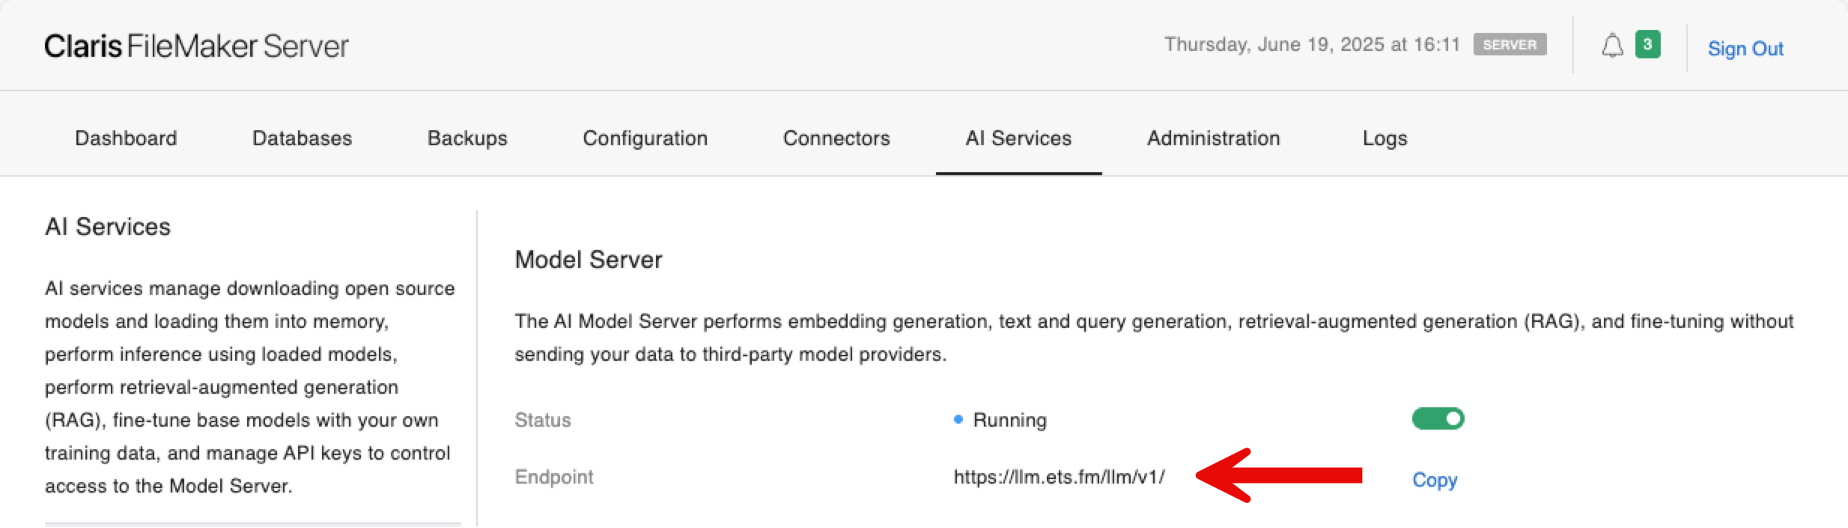Click the Status label

pyautogui.click(x=543, y=420)
